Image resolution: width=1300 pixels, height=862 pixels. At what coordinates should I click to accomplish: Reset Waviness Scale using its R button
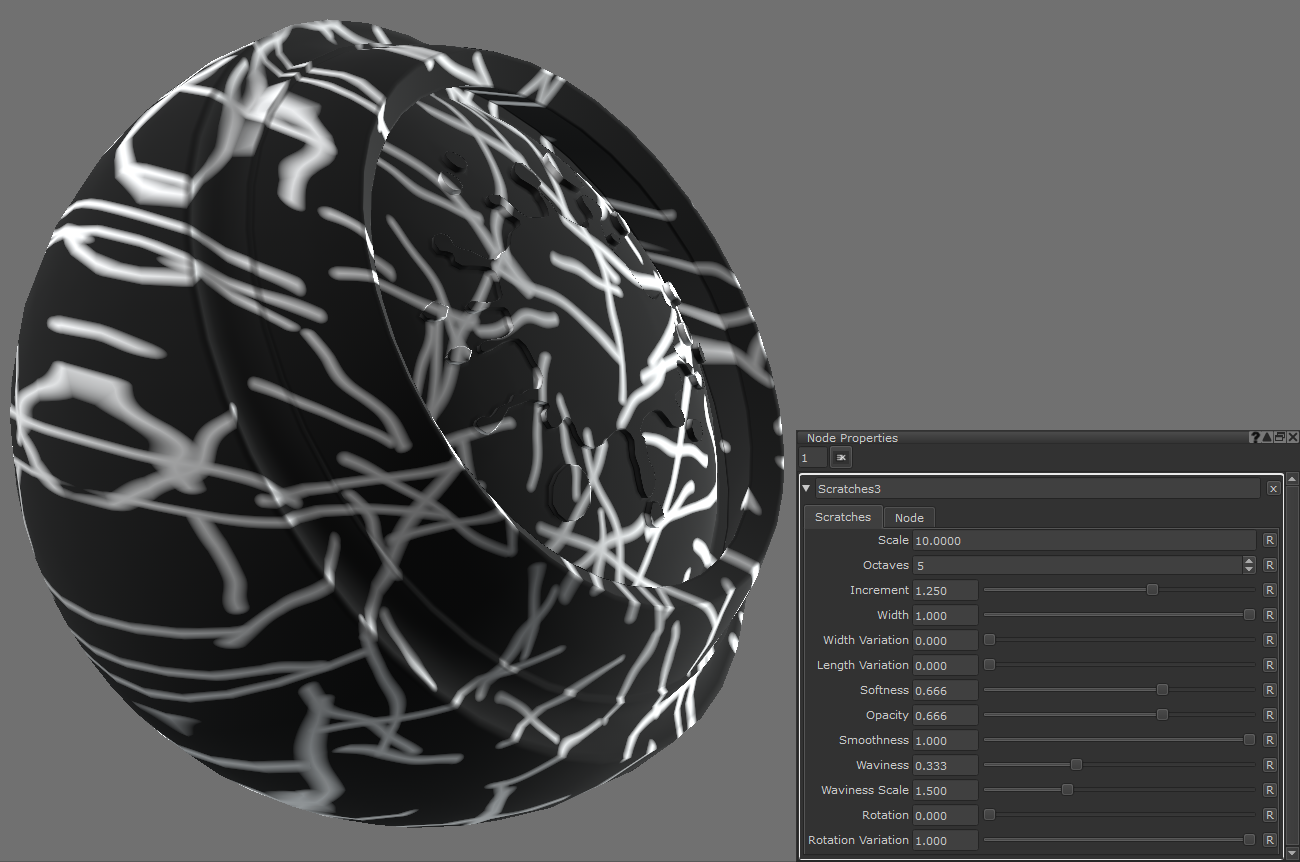[1270, 790]
